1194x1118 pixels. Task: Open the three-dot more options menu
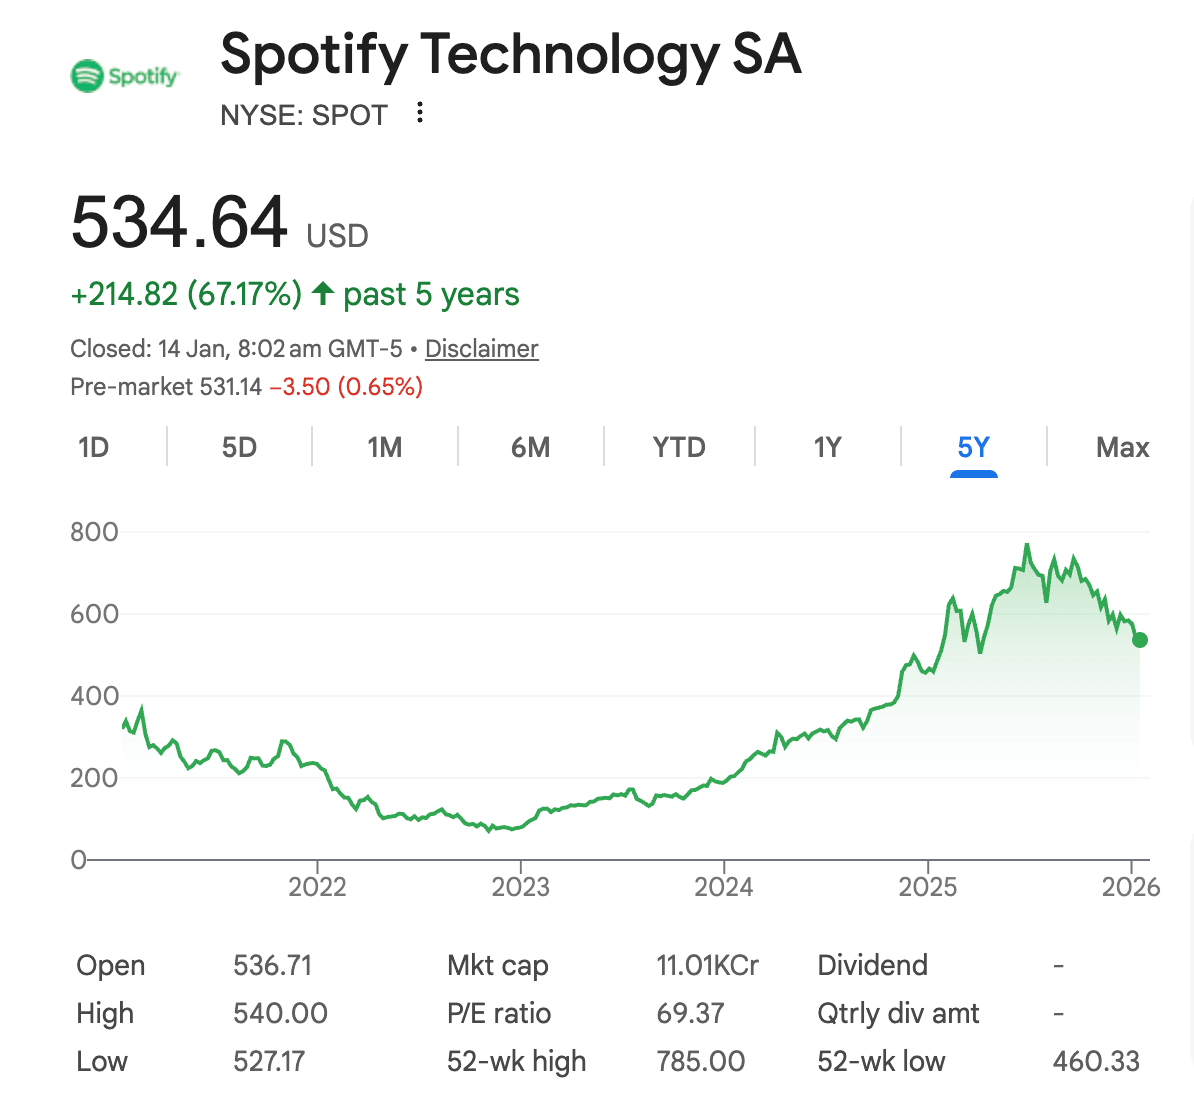tap(420, 113)
